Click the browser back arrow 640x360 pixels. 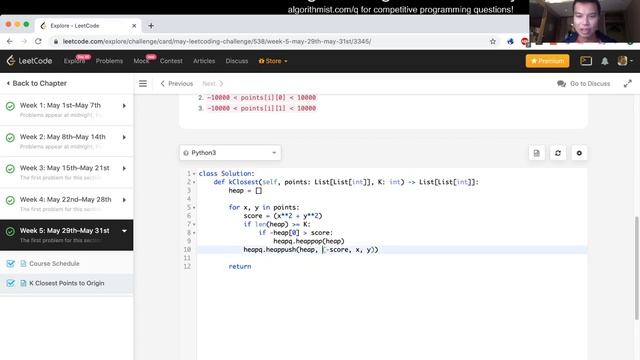tap(10, 41)
